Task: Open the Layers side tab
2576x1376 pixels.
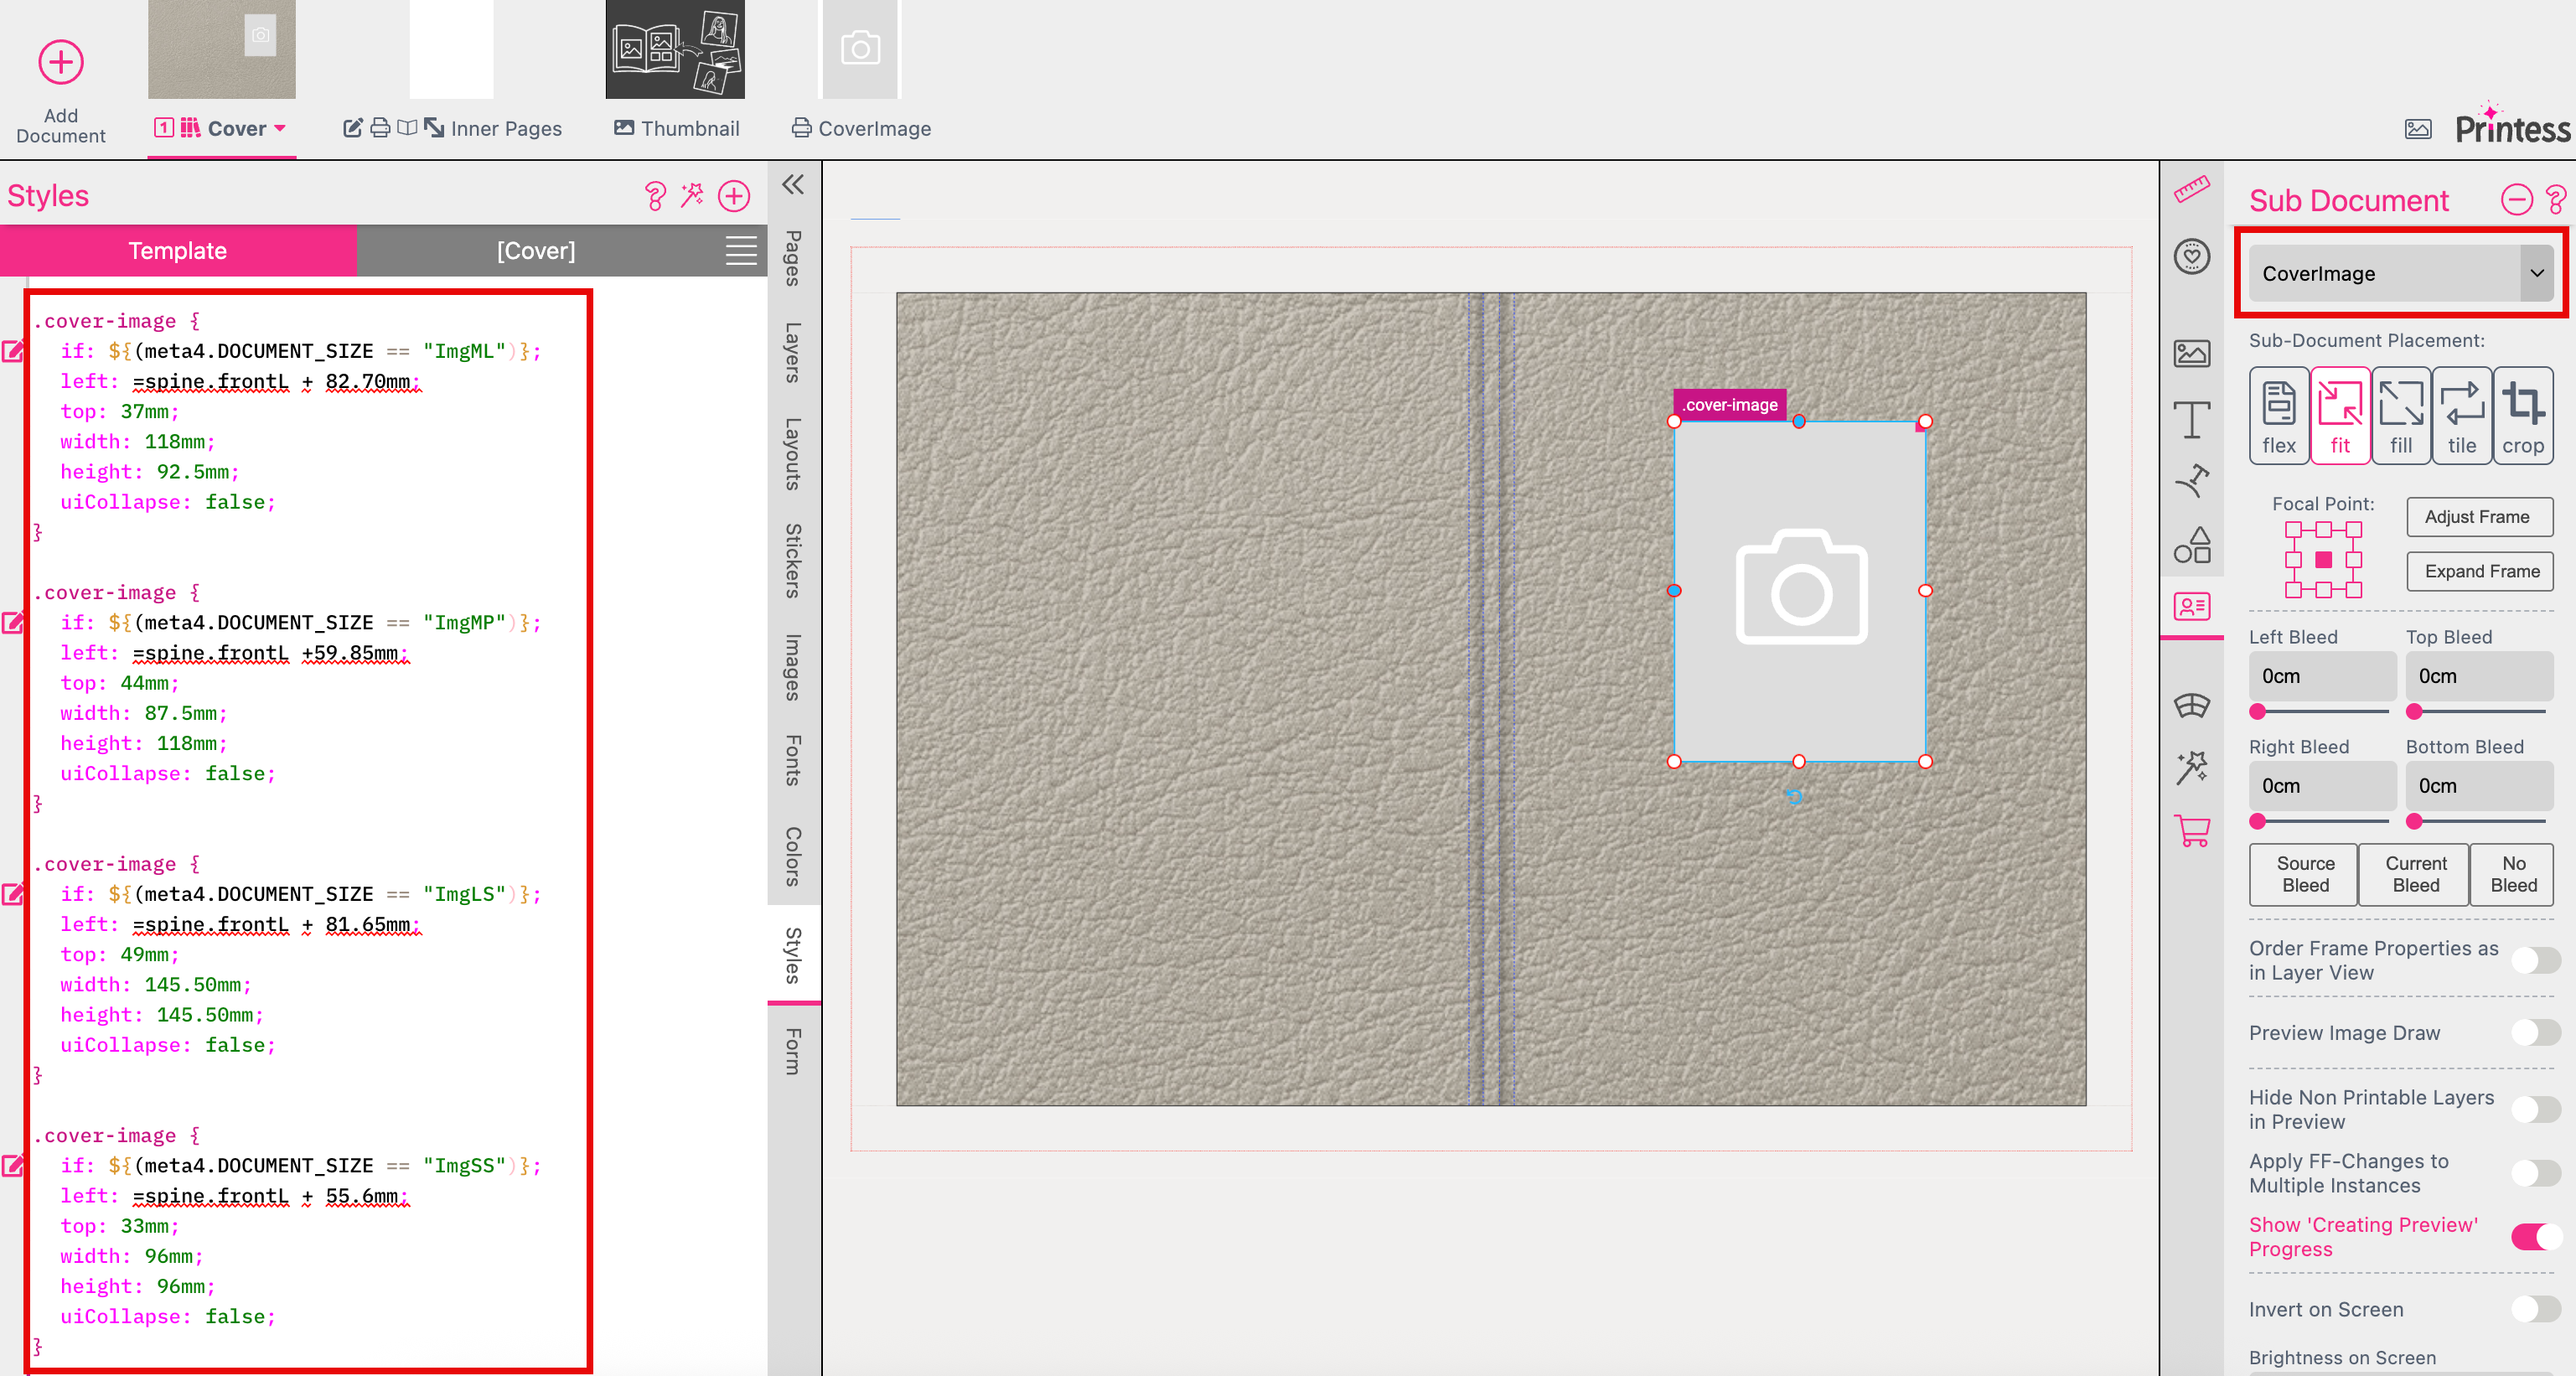Action: click(x=793, y=352)
